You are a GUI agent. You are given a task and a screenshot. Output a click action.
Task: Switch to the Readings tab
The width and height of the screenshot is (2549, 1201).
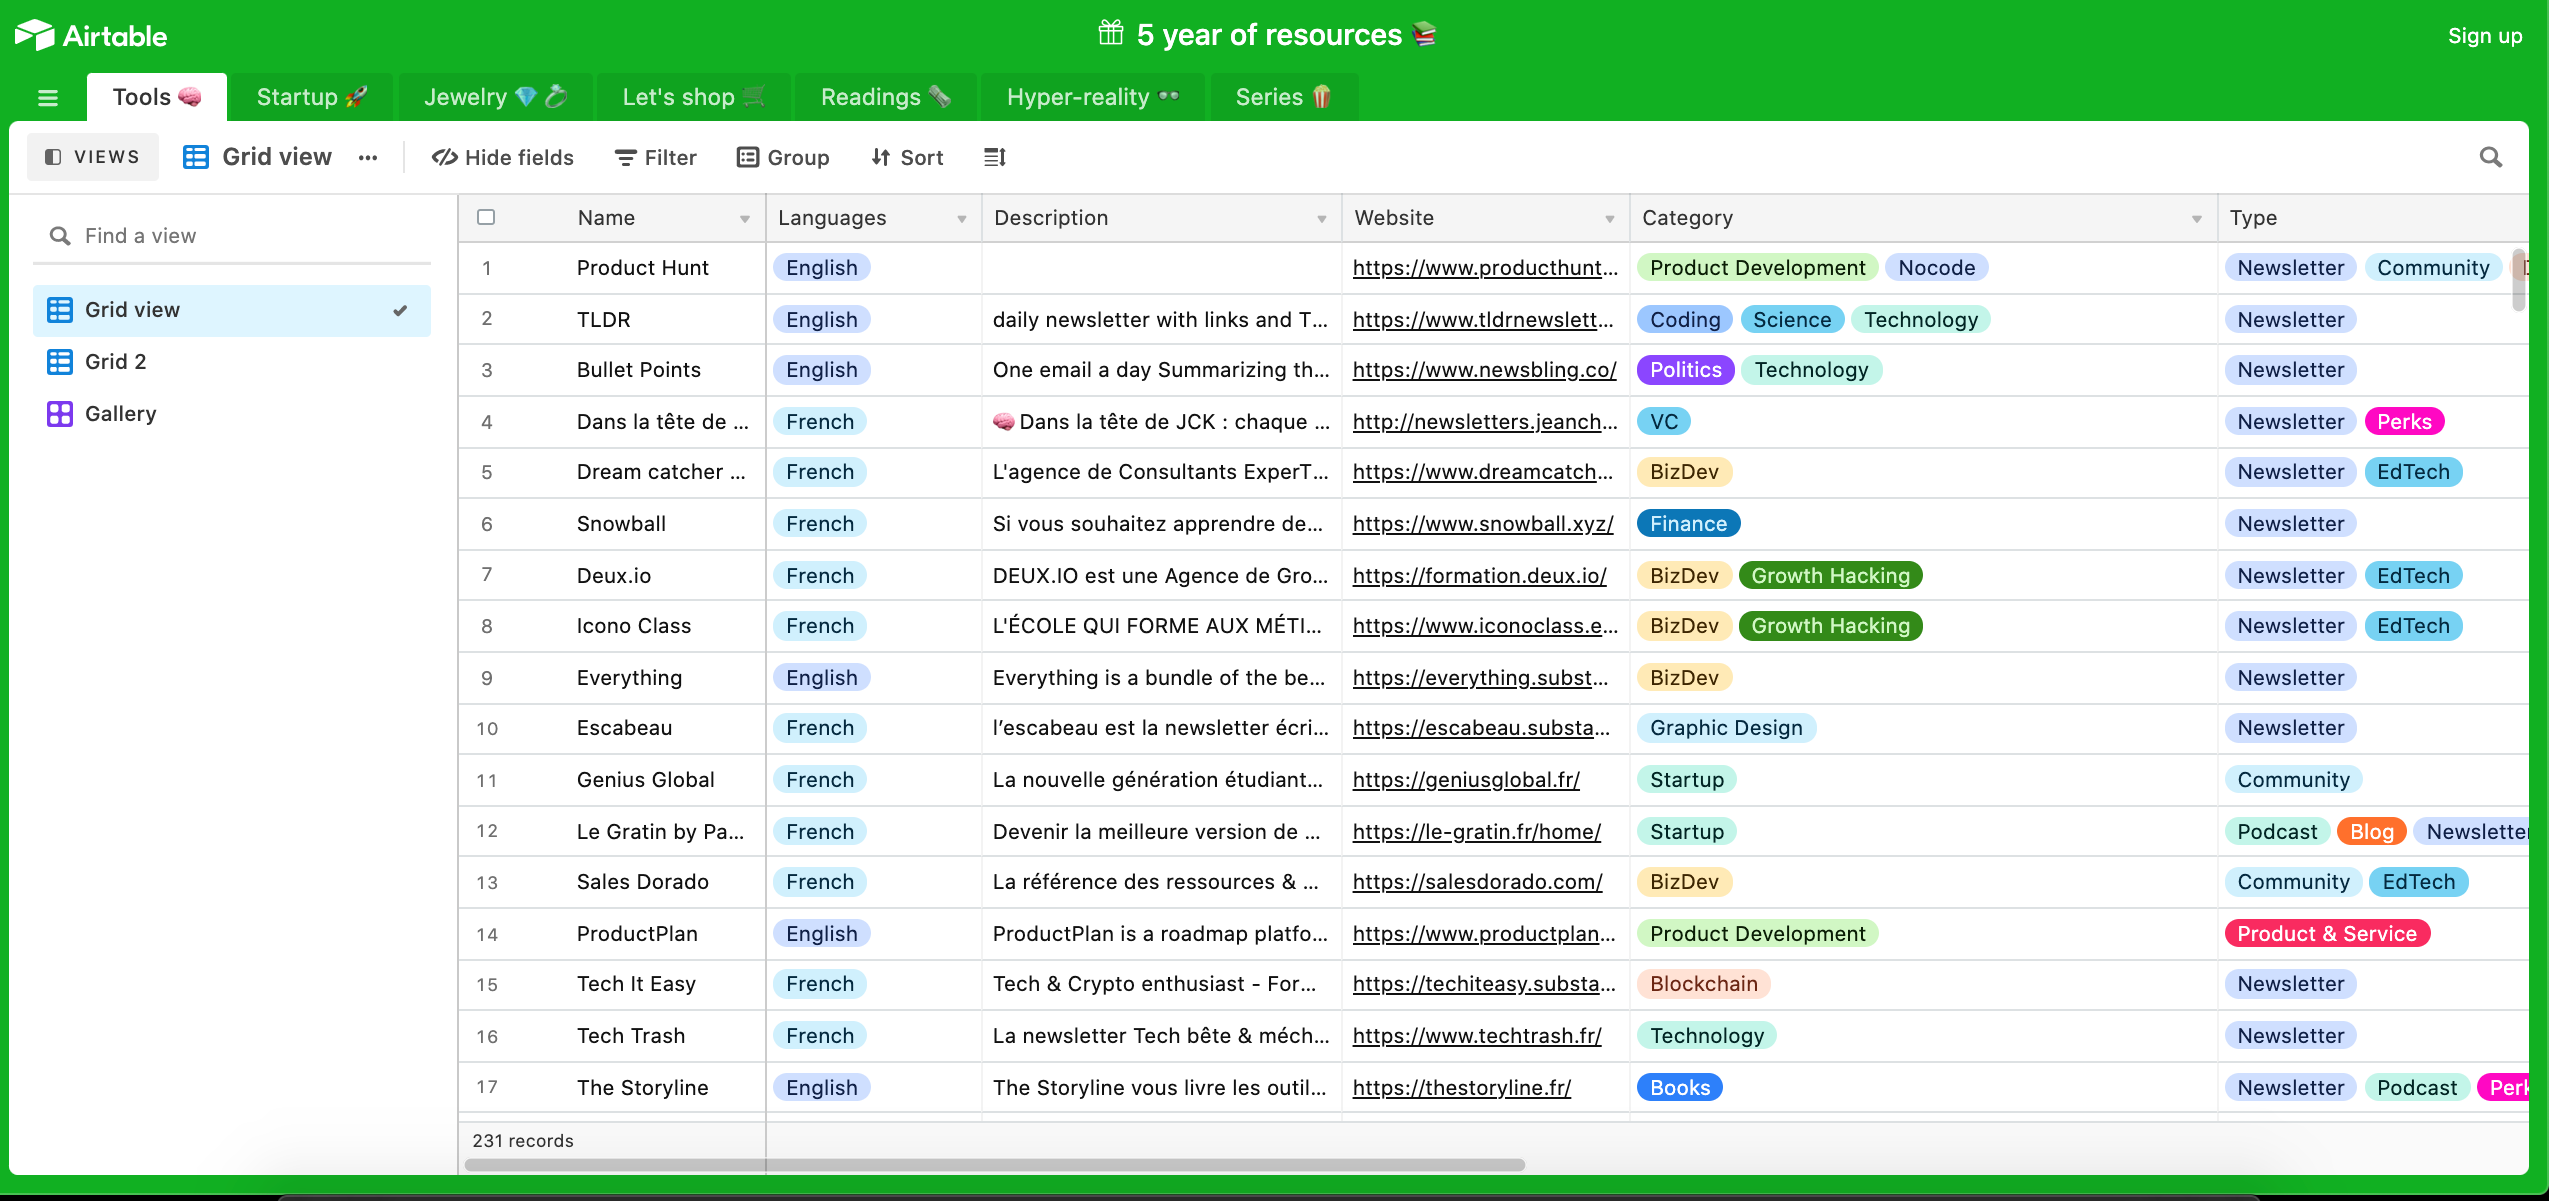pyautogui.click(x=884, y=97)
